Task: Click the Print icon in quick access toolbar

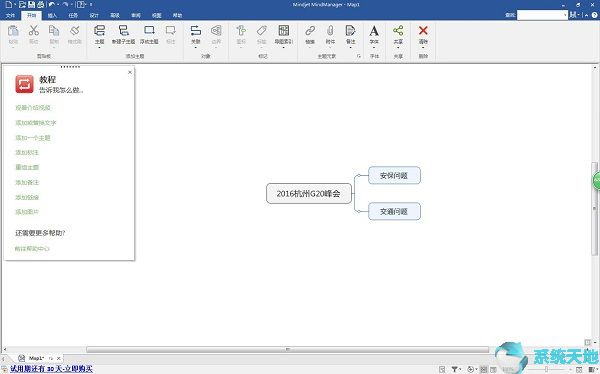Action: [x=41, y=5]
